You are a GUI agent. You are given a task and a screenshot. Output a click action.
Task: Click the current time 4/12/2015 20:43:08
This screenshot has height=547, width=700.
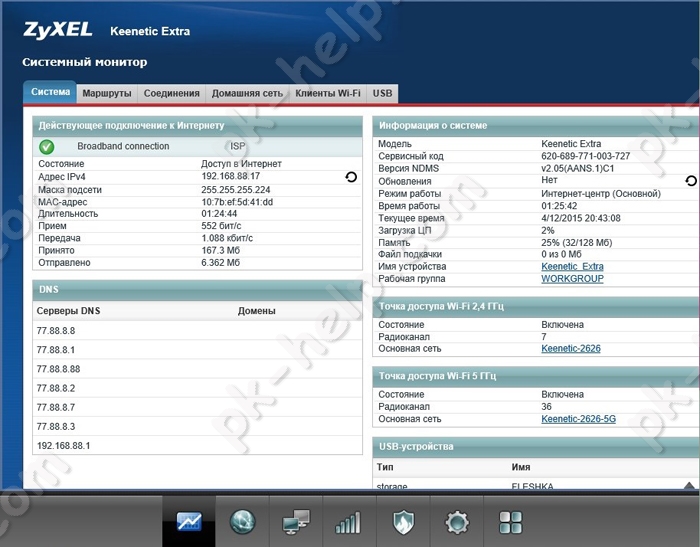581,218
